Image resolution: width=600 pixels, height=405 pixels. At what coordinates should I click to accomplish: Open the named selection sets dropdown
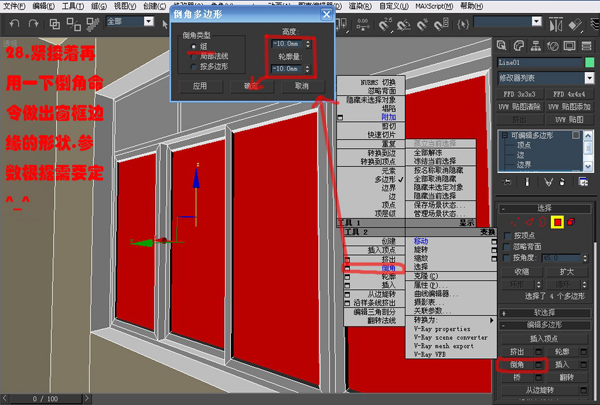tap(537, 22)
